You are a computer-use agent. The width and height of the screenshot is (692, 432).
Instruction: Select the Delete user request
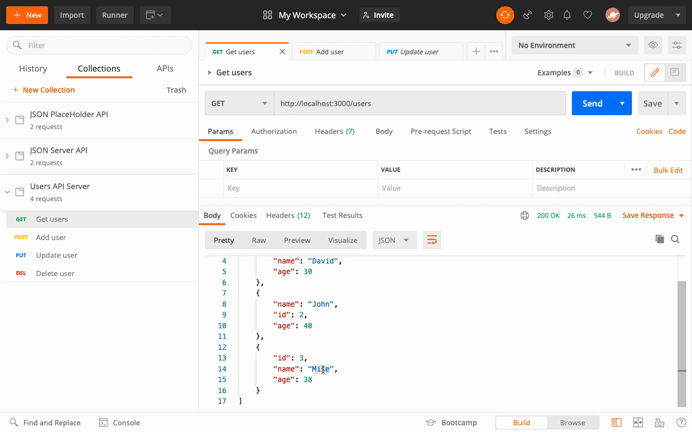pyautogui.click(x=99, y=273)
